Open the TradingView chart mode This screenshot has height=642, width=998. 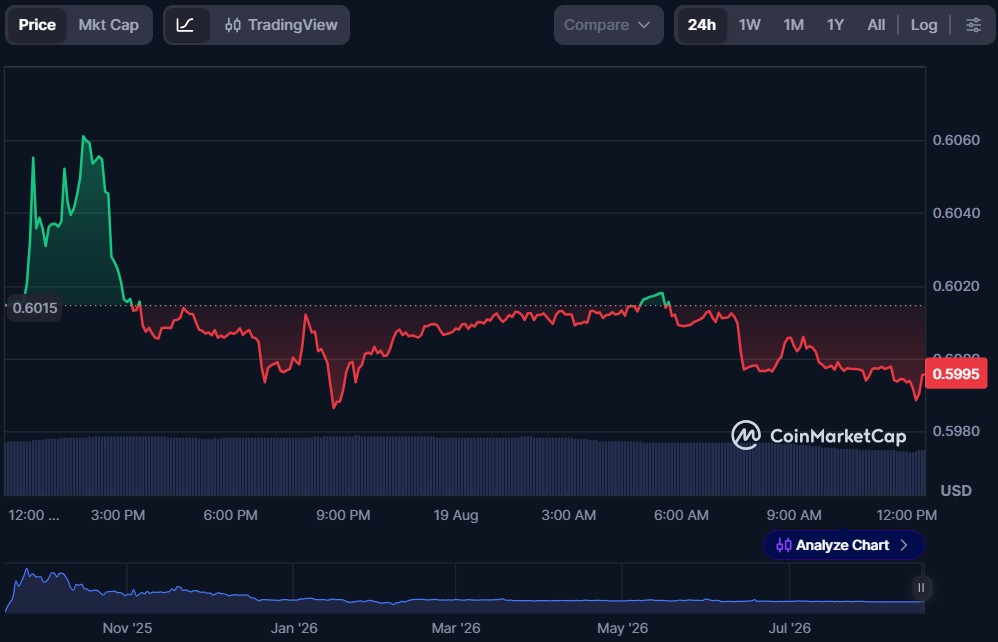(281, 25)
